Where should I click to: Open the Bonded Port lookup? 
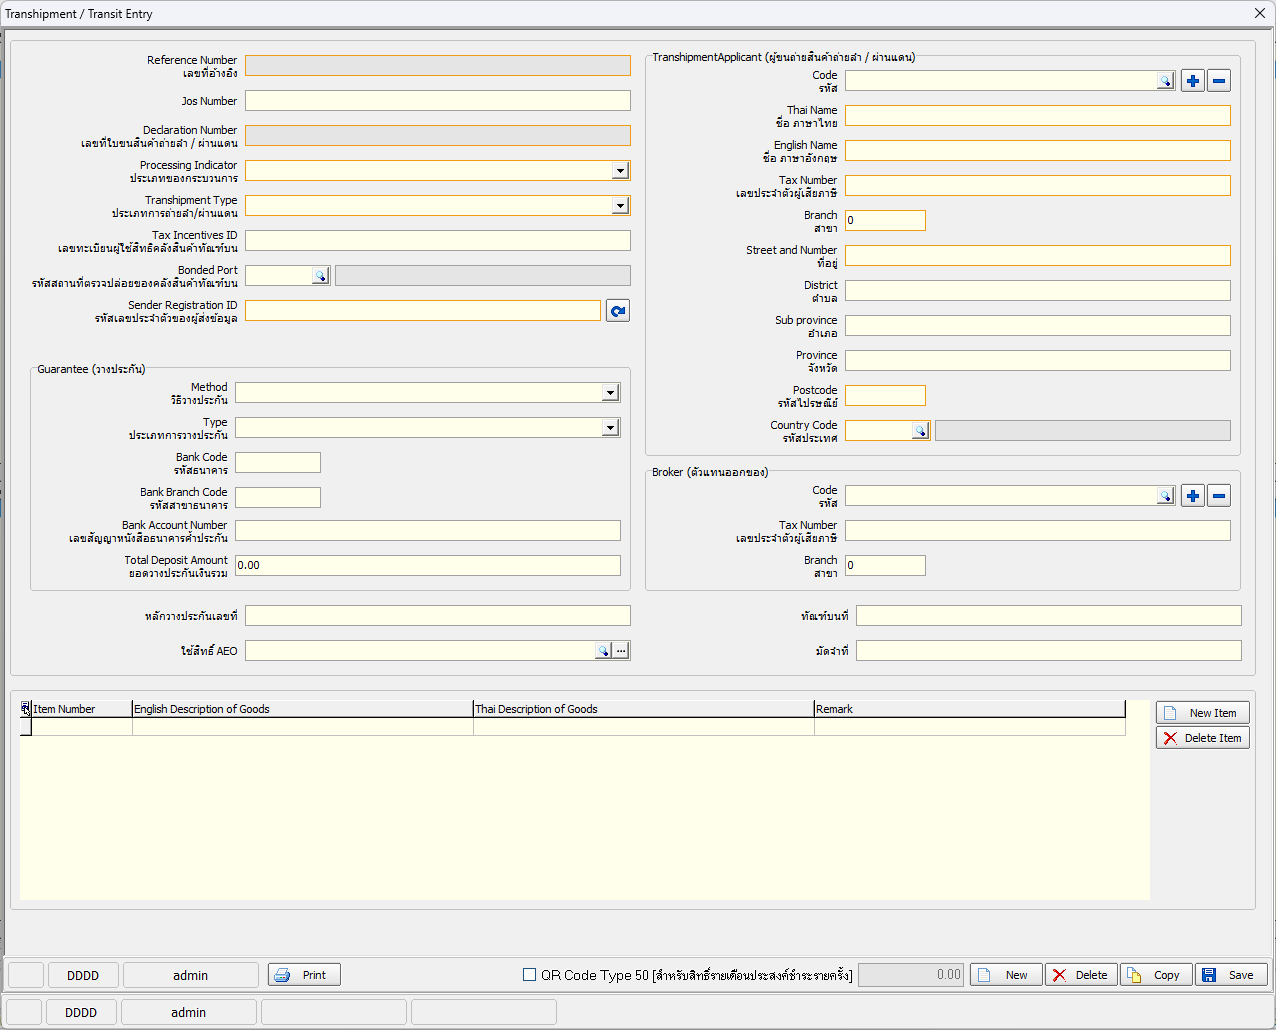320,276
